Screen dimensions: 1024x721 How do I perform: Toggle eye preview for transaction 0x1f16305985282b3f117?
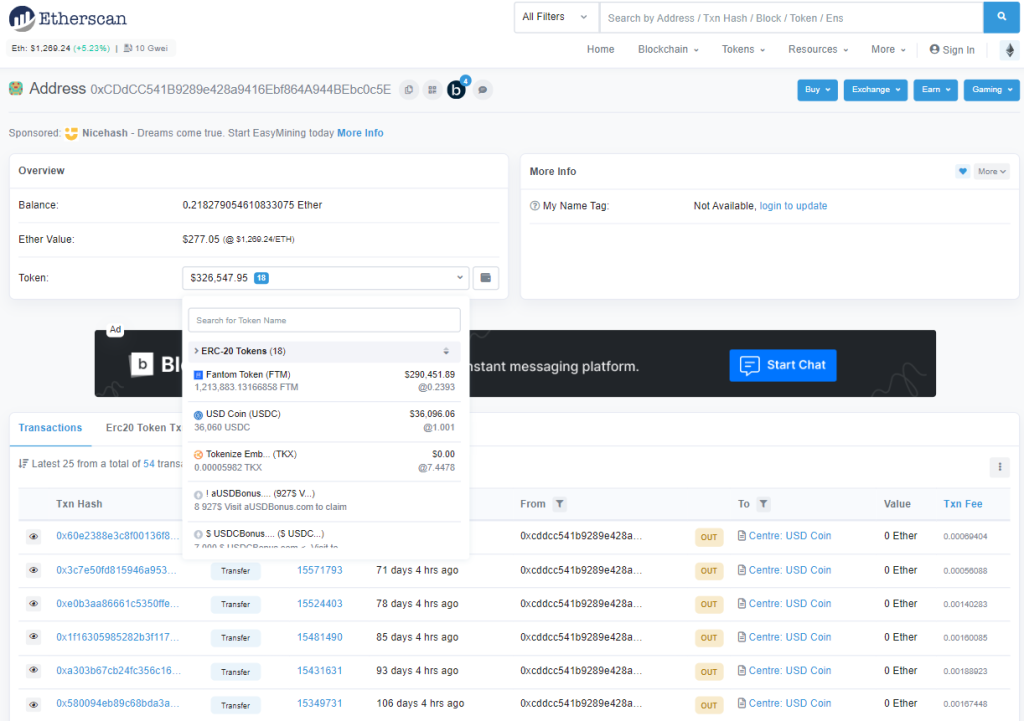coord(33,637)
